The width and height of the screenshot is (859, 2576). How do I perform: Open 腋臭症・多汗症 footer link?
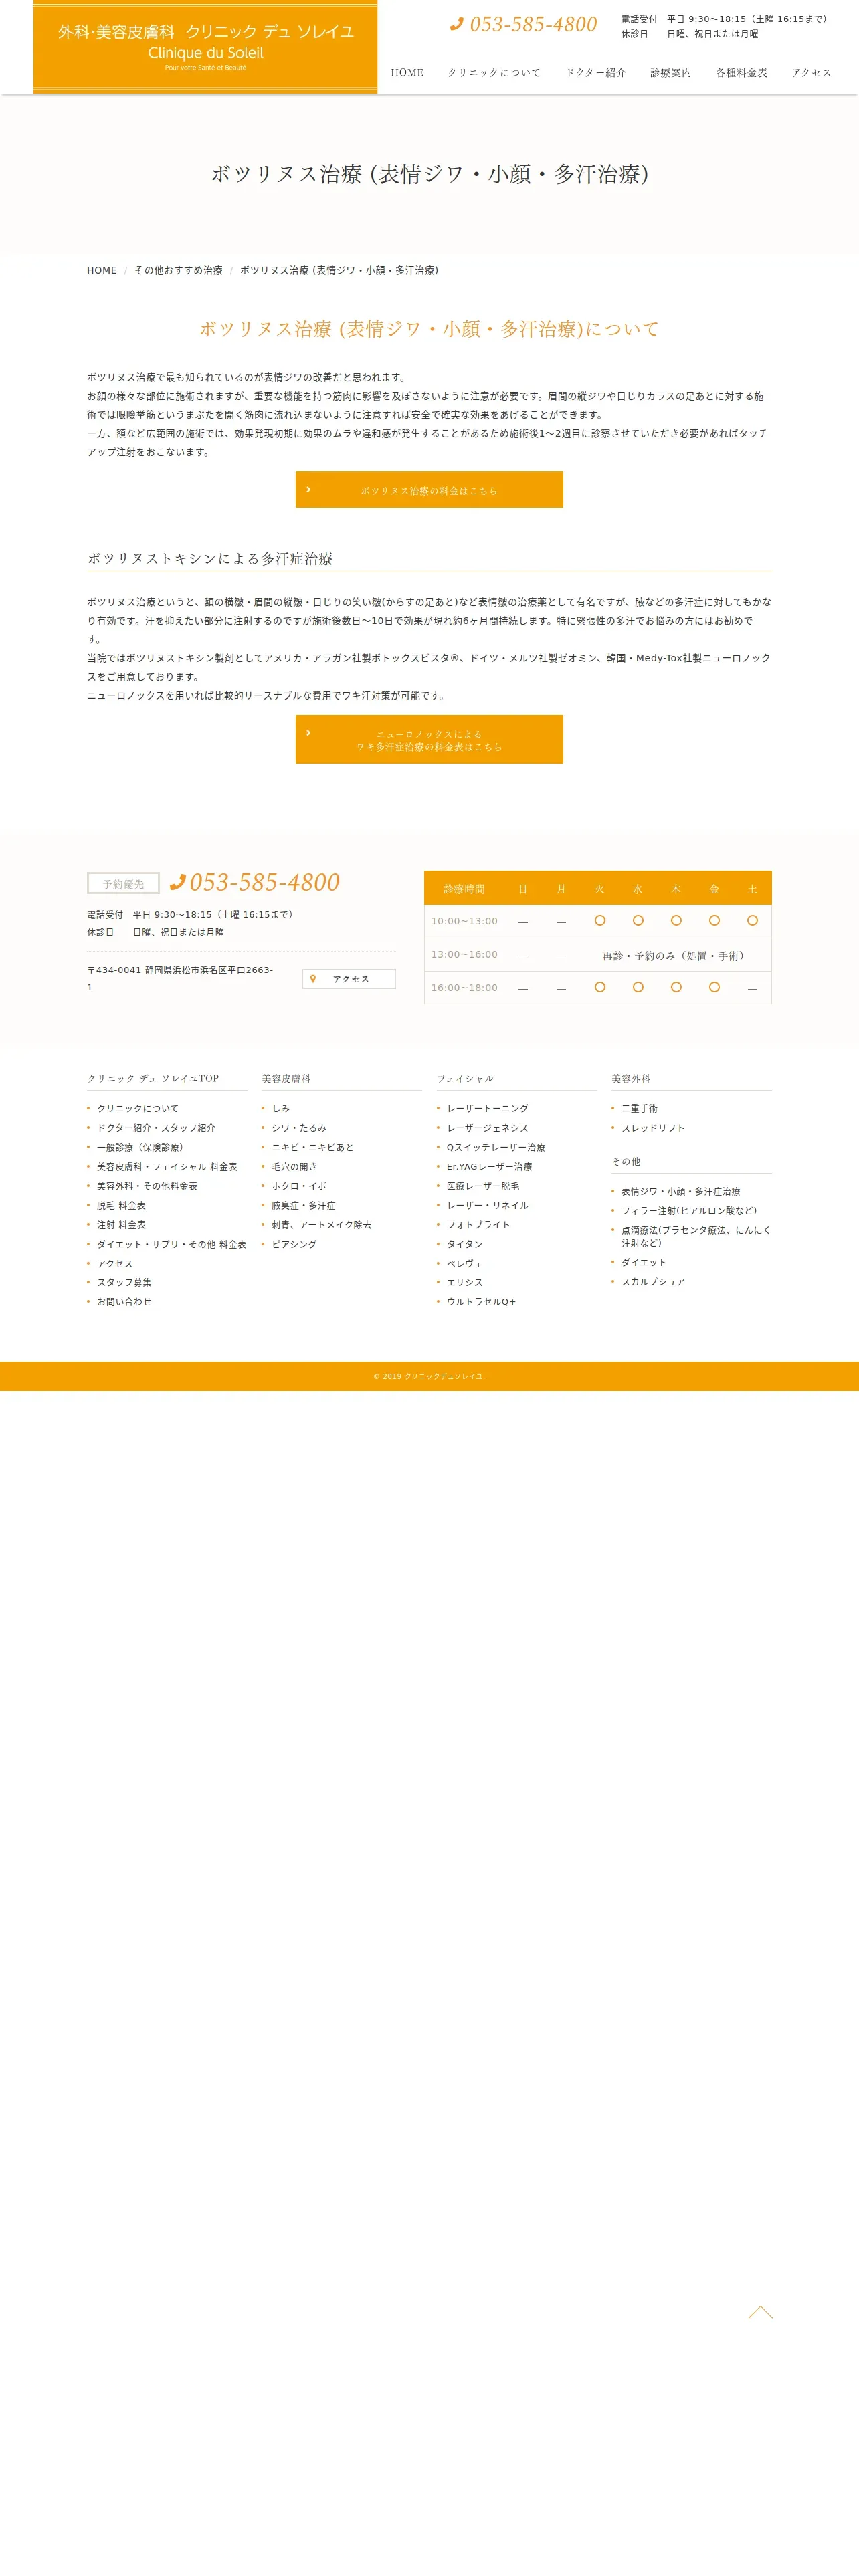click(304, 1205)
